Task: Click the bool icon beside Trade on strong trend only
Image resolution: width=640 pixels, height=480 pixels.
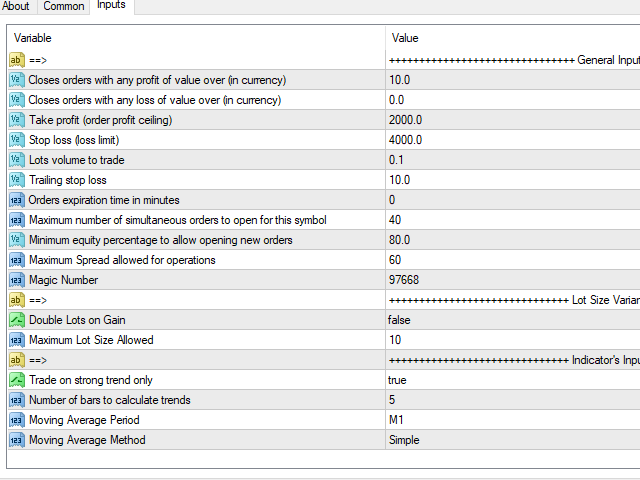Action: (x=17, y=380)
